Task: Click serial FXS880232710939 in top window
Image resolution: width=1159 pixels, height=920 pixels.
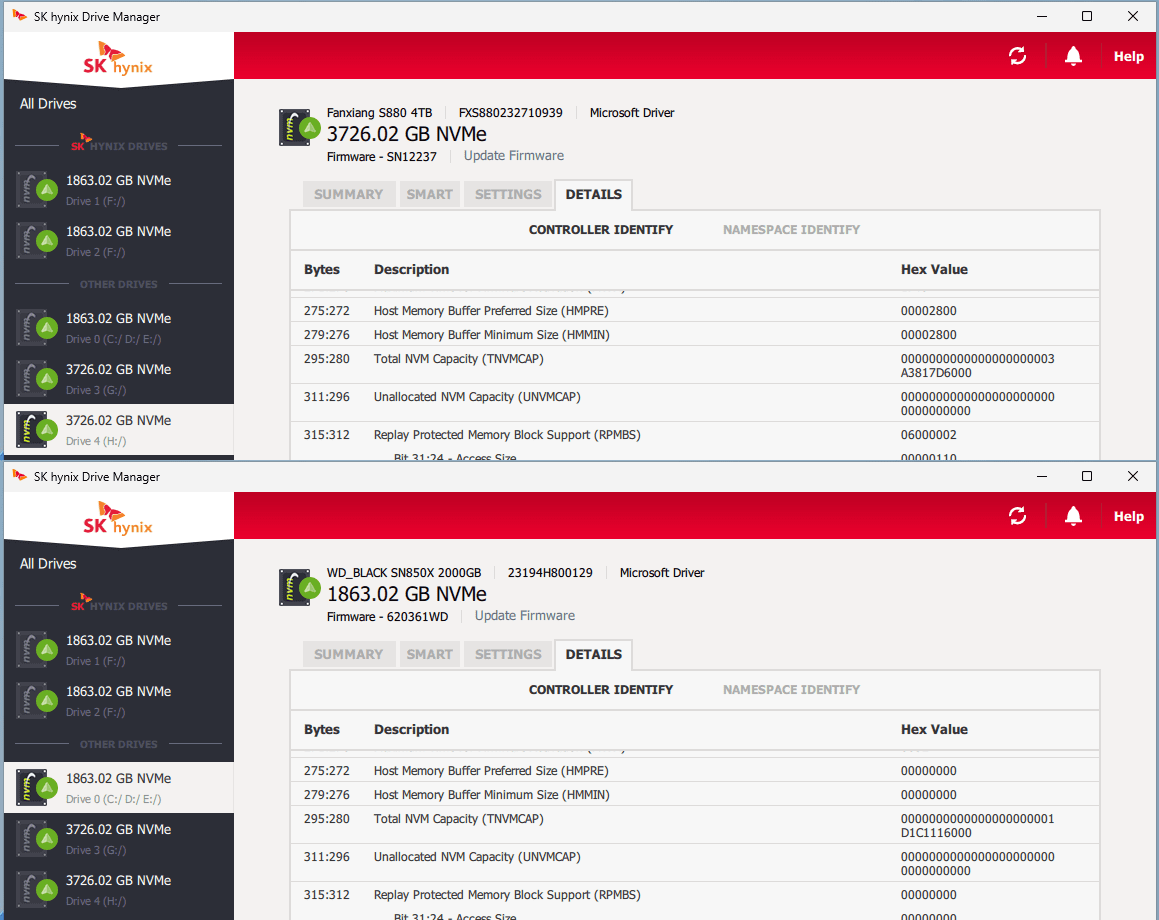Action: [511, 113]
